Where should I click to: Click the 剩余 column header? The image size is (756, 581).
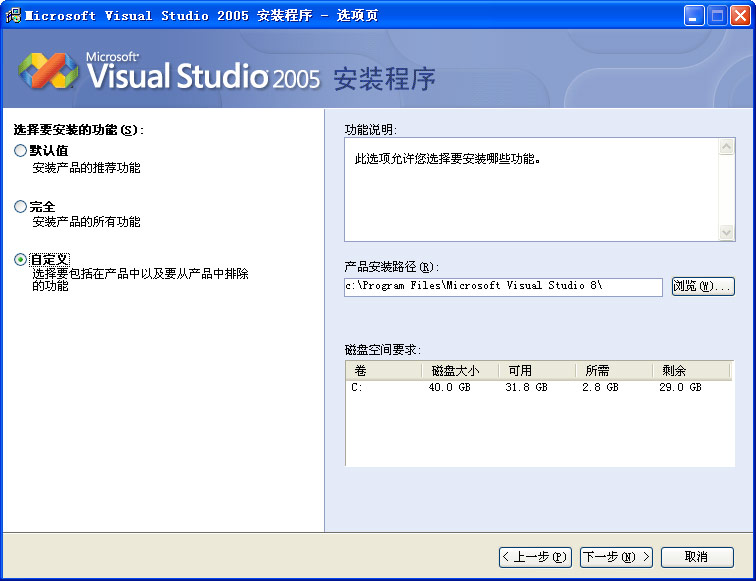tap(691, 371)
